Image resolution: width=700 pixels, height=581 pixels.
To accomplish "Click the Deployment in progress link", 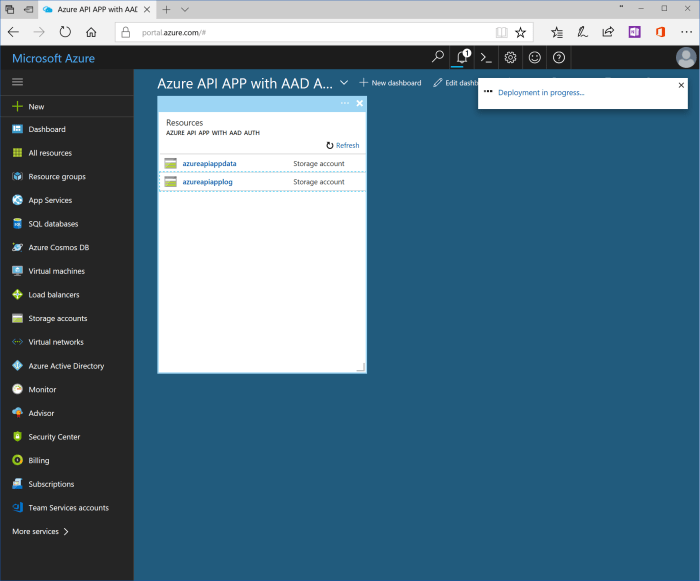I will tap(541, 92).
